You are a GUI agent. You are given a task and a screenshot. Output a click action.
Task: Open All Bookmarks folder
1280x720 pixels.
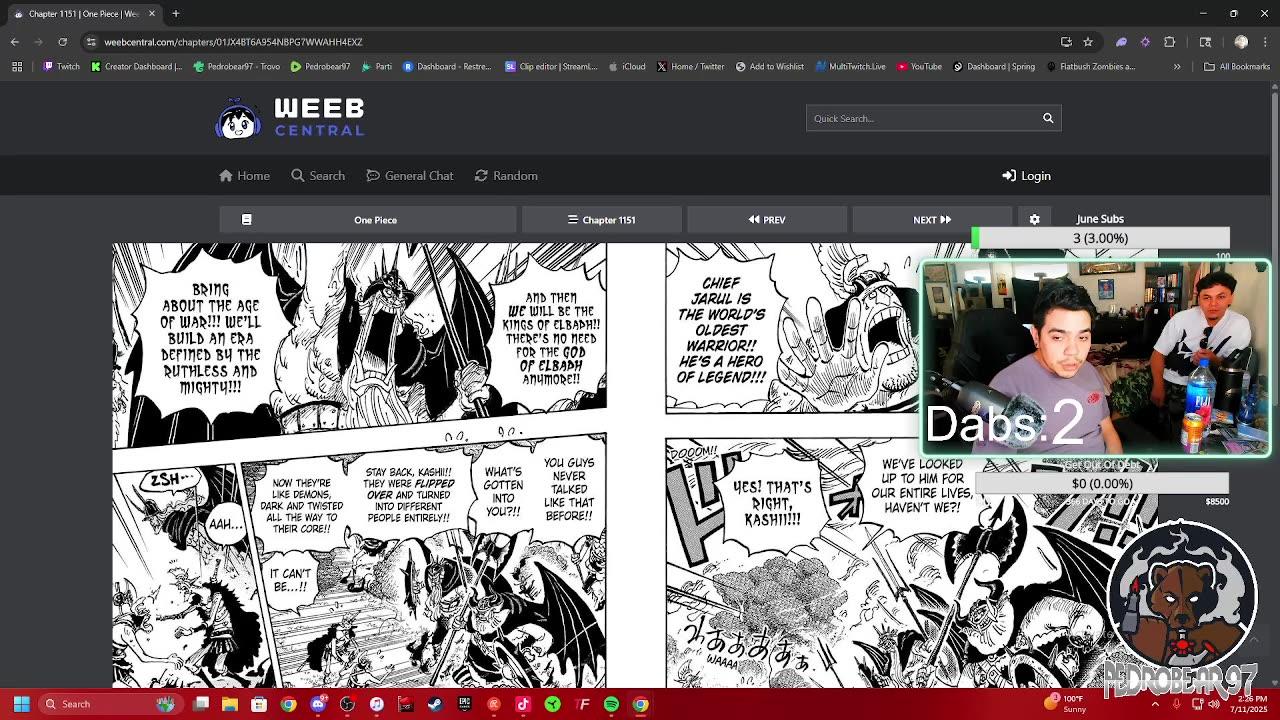point(1237,67)
